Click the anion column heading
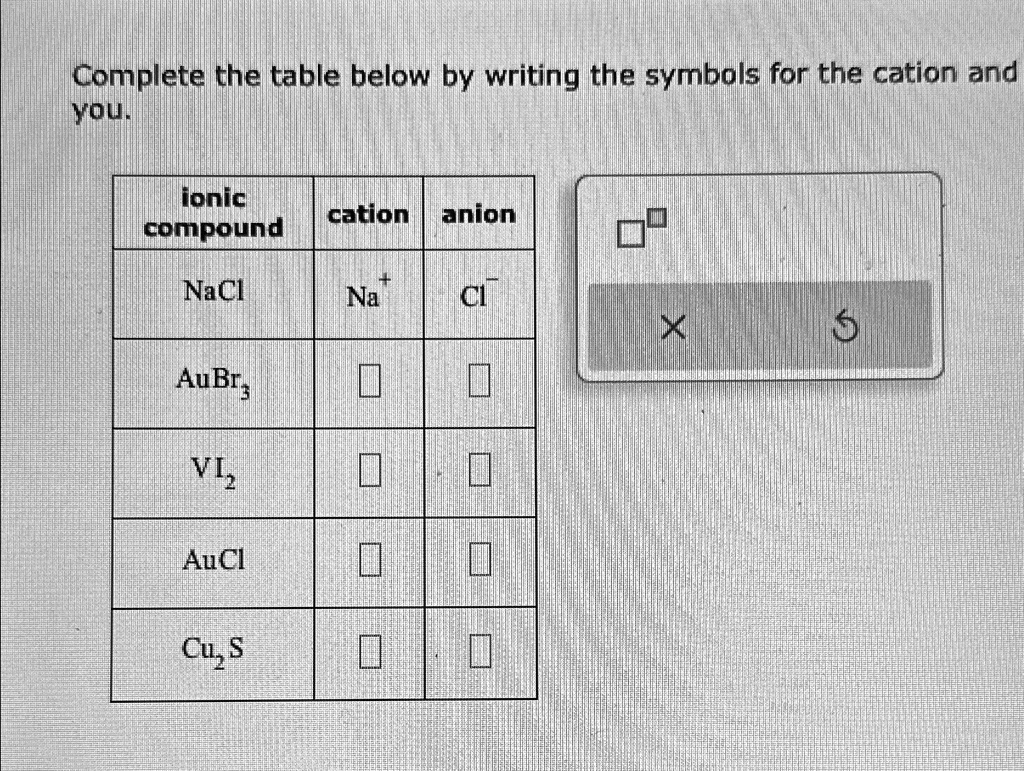The height and width of the screenshot is (771, 1024). pos(477,213)
